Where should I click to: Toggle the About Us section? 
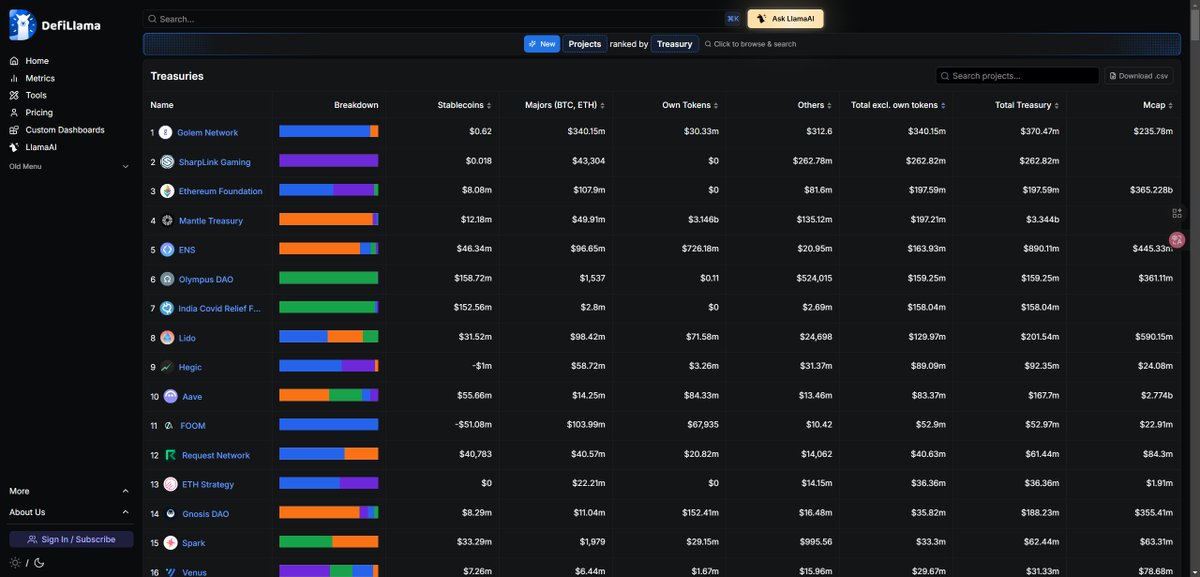(125, 512)
